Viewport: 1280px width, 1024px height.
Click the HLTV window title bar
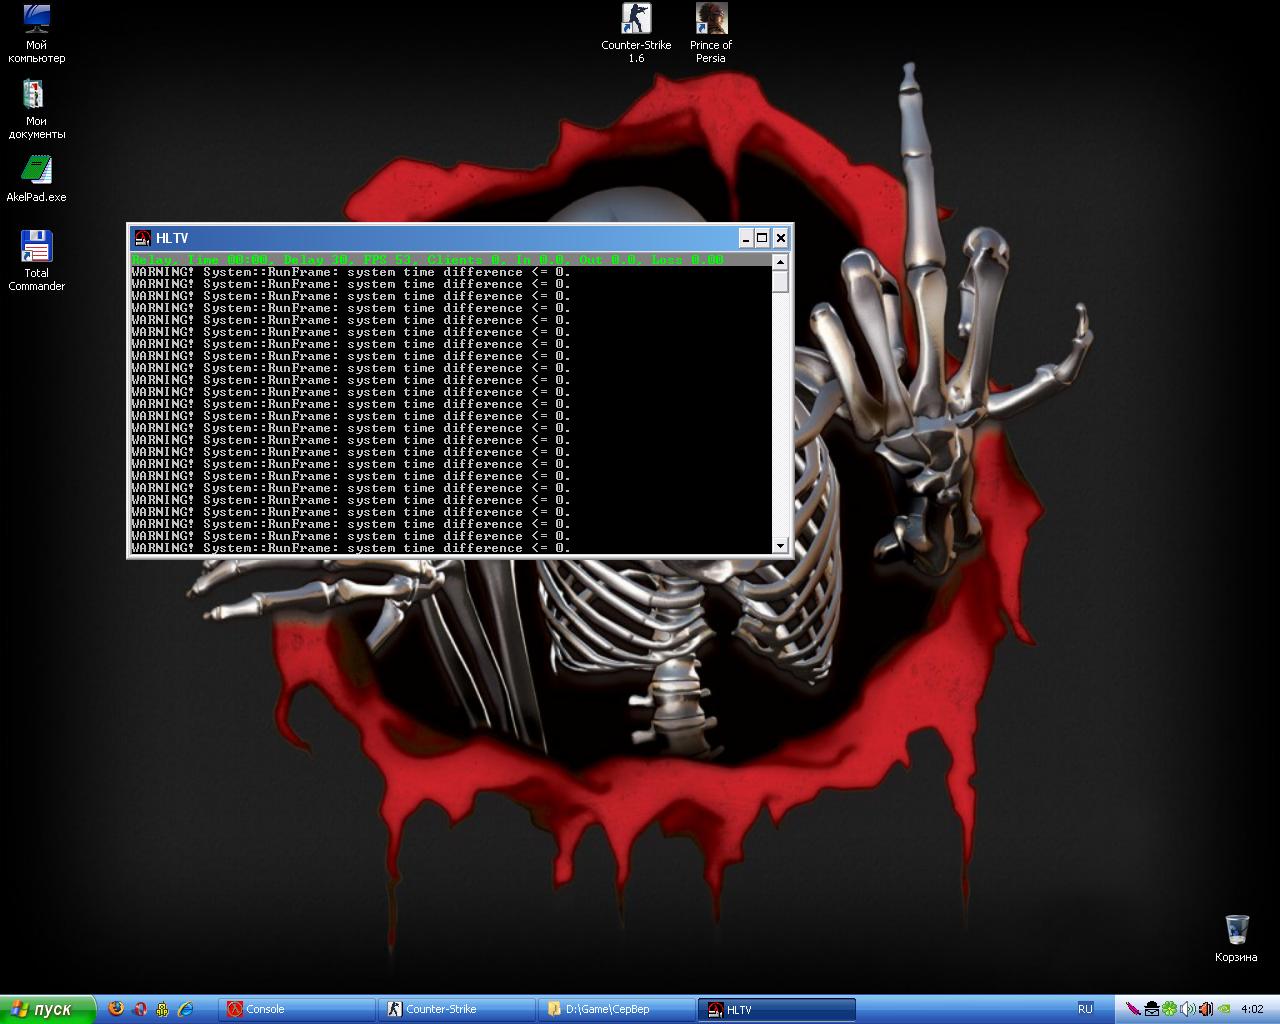(460, 238)
